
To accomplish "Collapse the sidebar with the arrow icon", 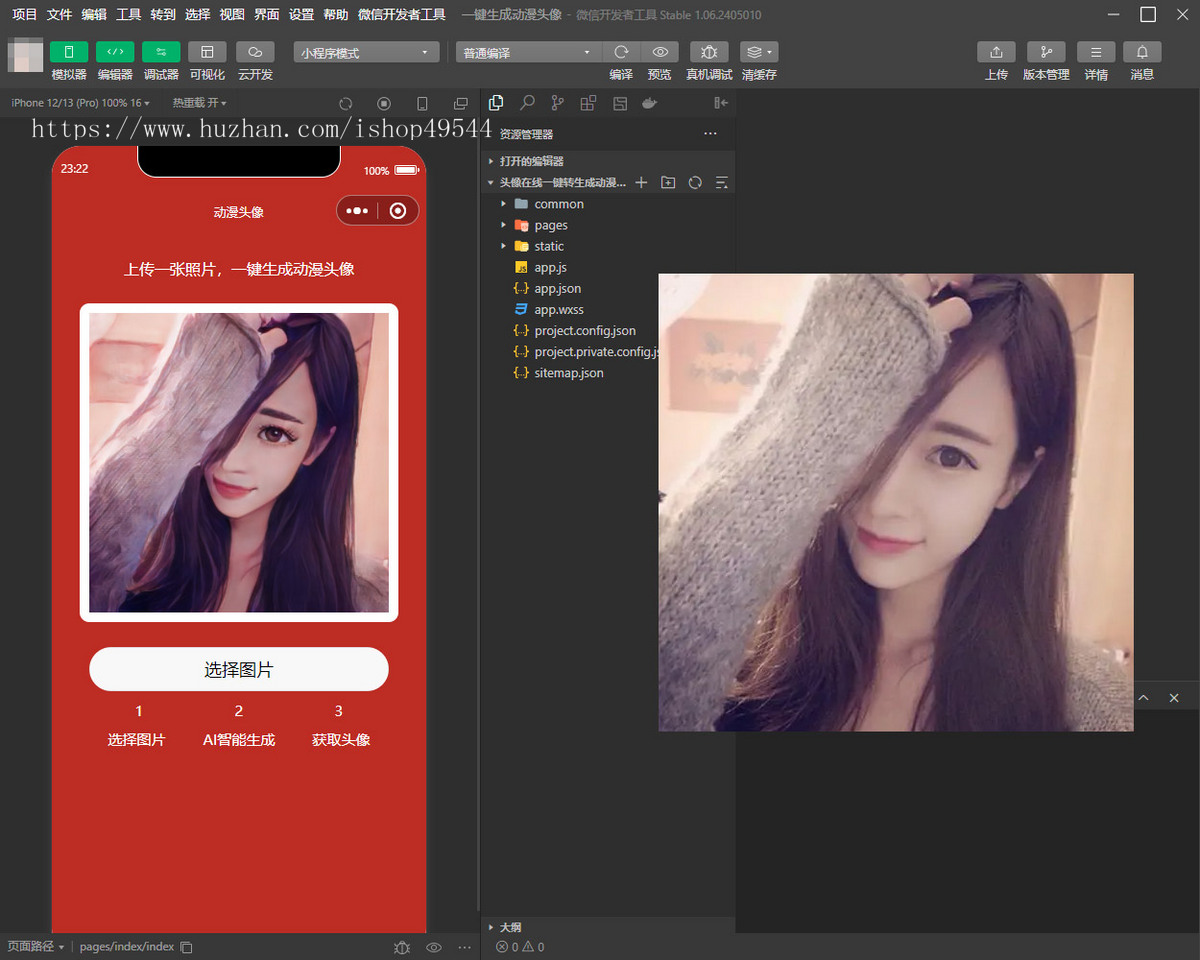I will point(721,102).
